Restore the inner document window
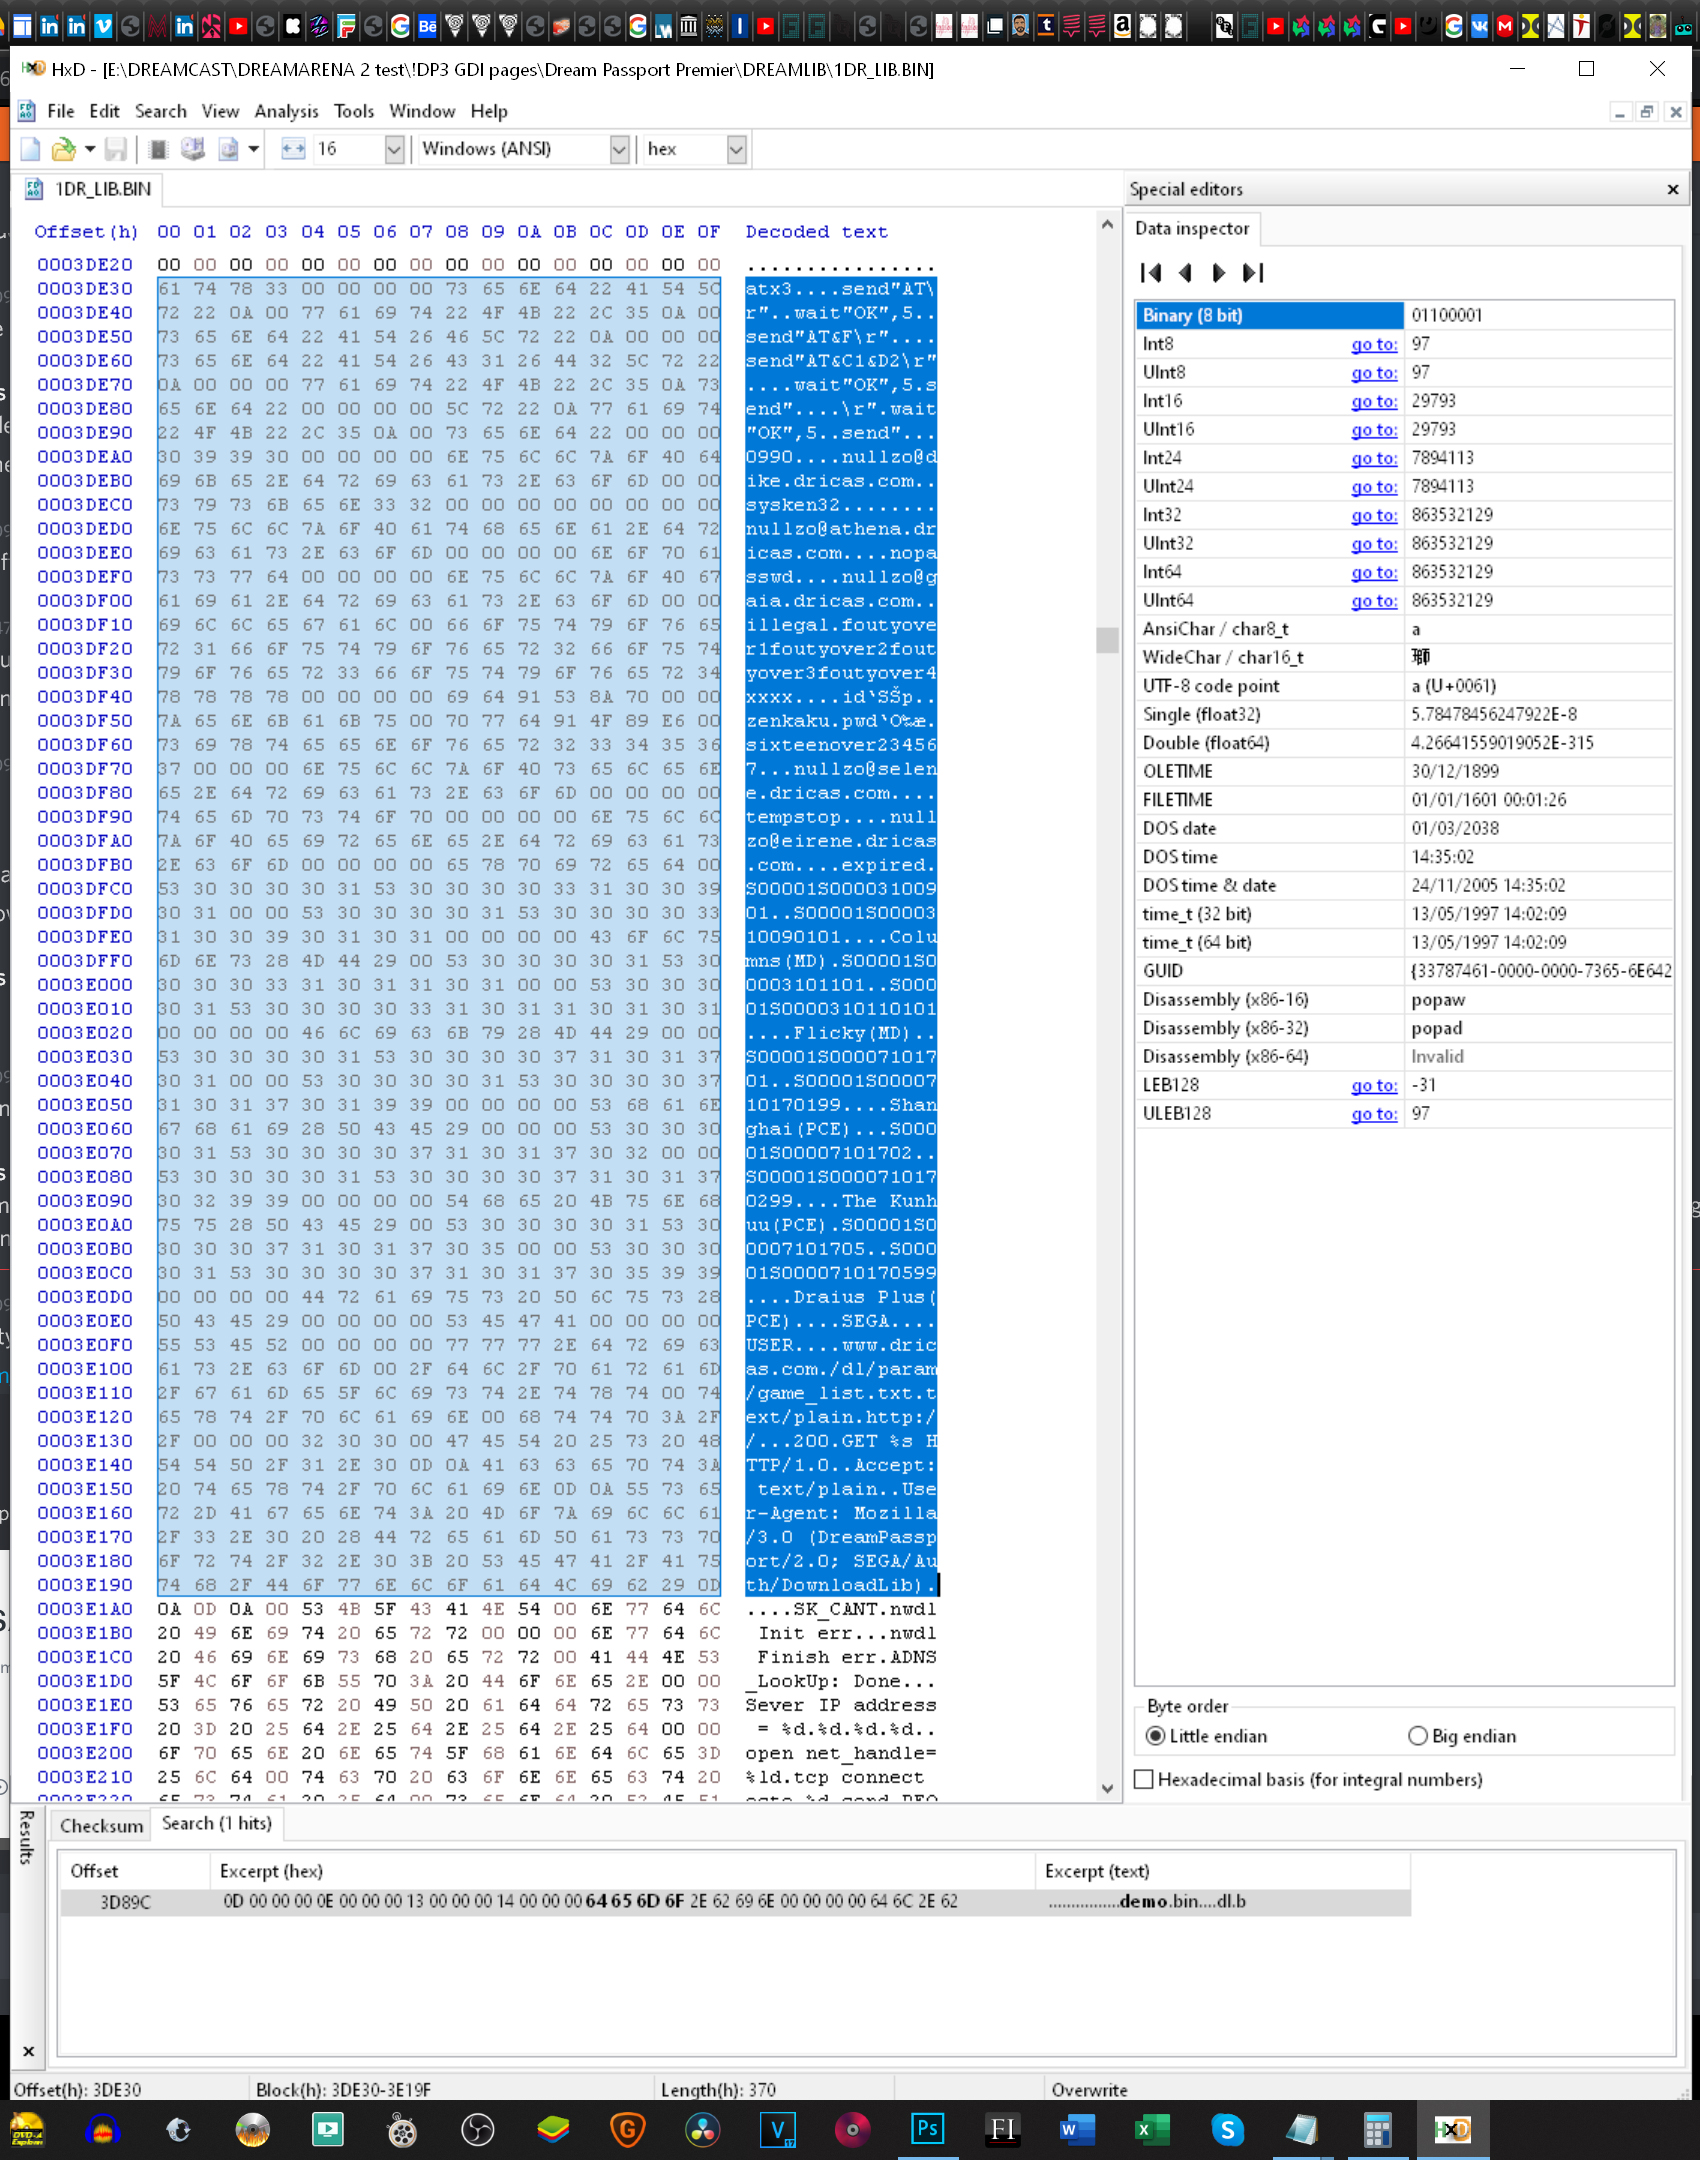The width and height of the screenshot is (1700, 2160). [x=1647, y=112]
